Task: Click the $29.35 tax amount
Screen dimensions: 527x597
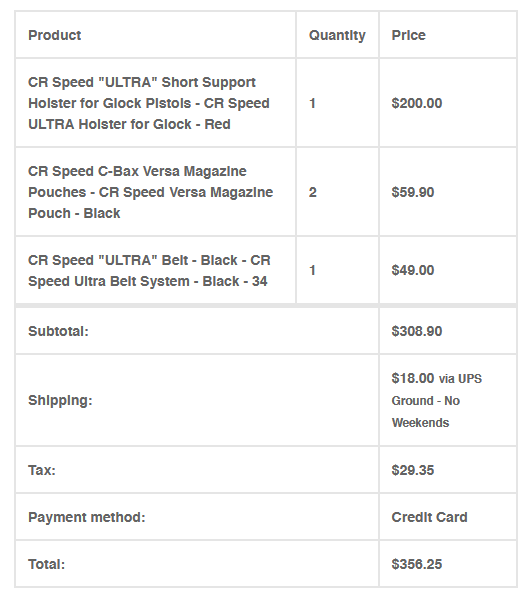Action: tap(413, 470)
